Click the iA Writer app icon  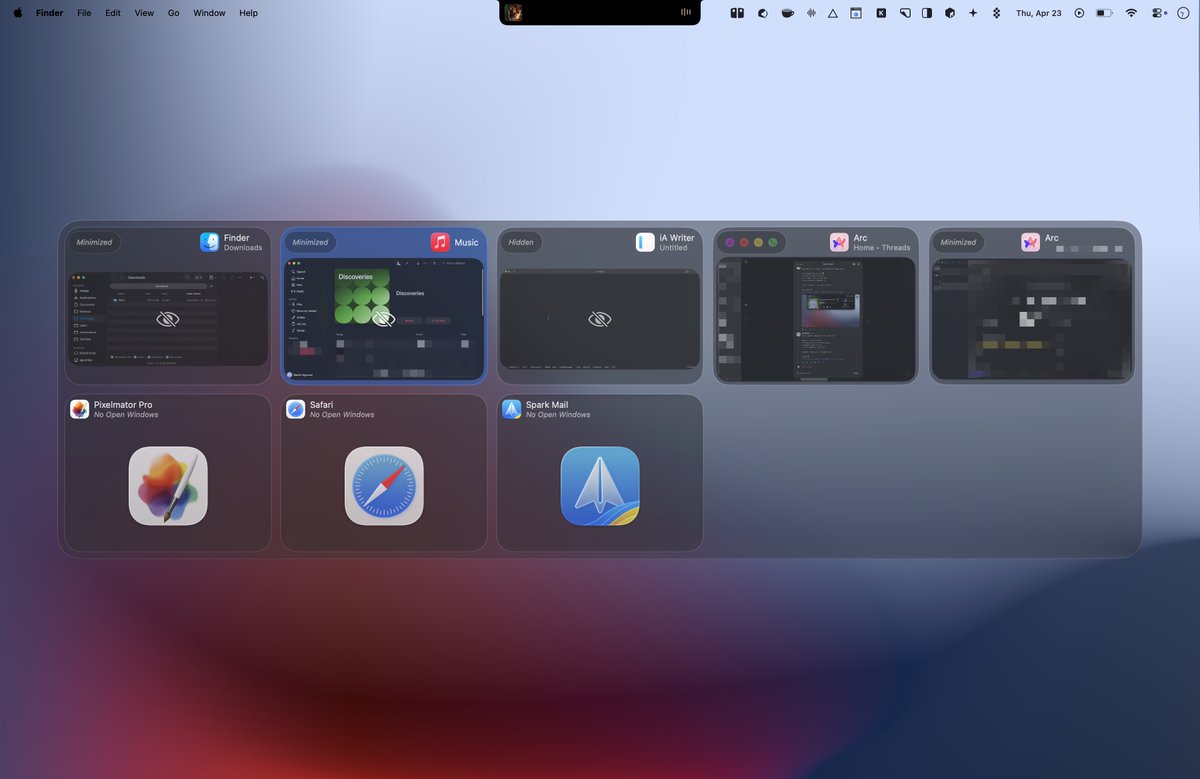pos(645,242)
